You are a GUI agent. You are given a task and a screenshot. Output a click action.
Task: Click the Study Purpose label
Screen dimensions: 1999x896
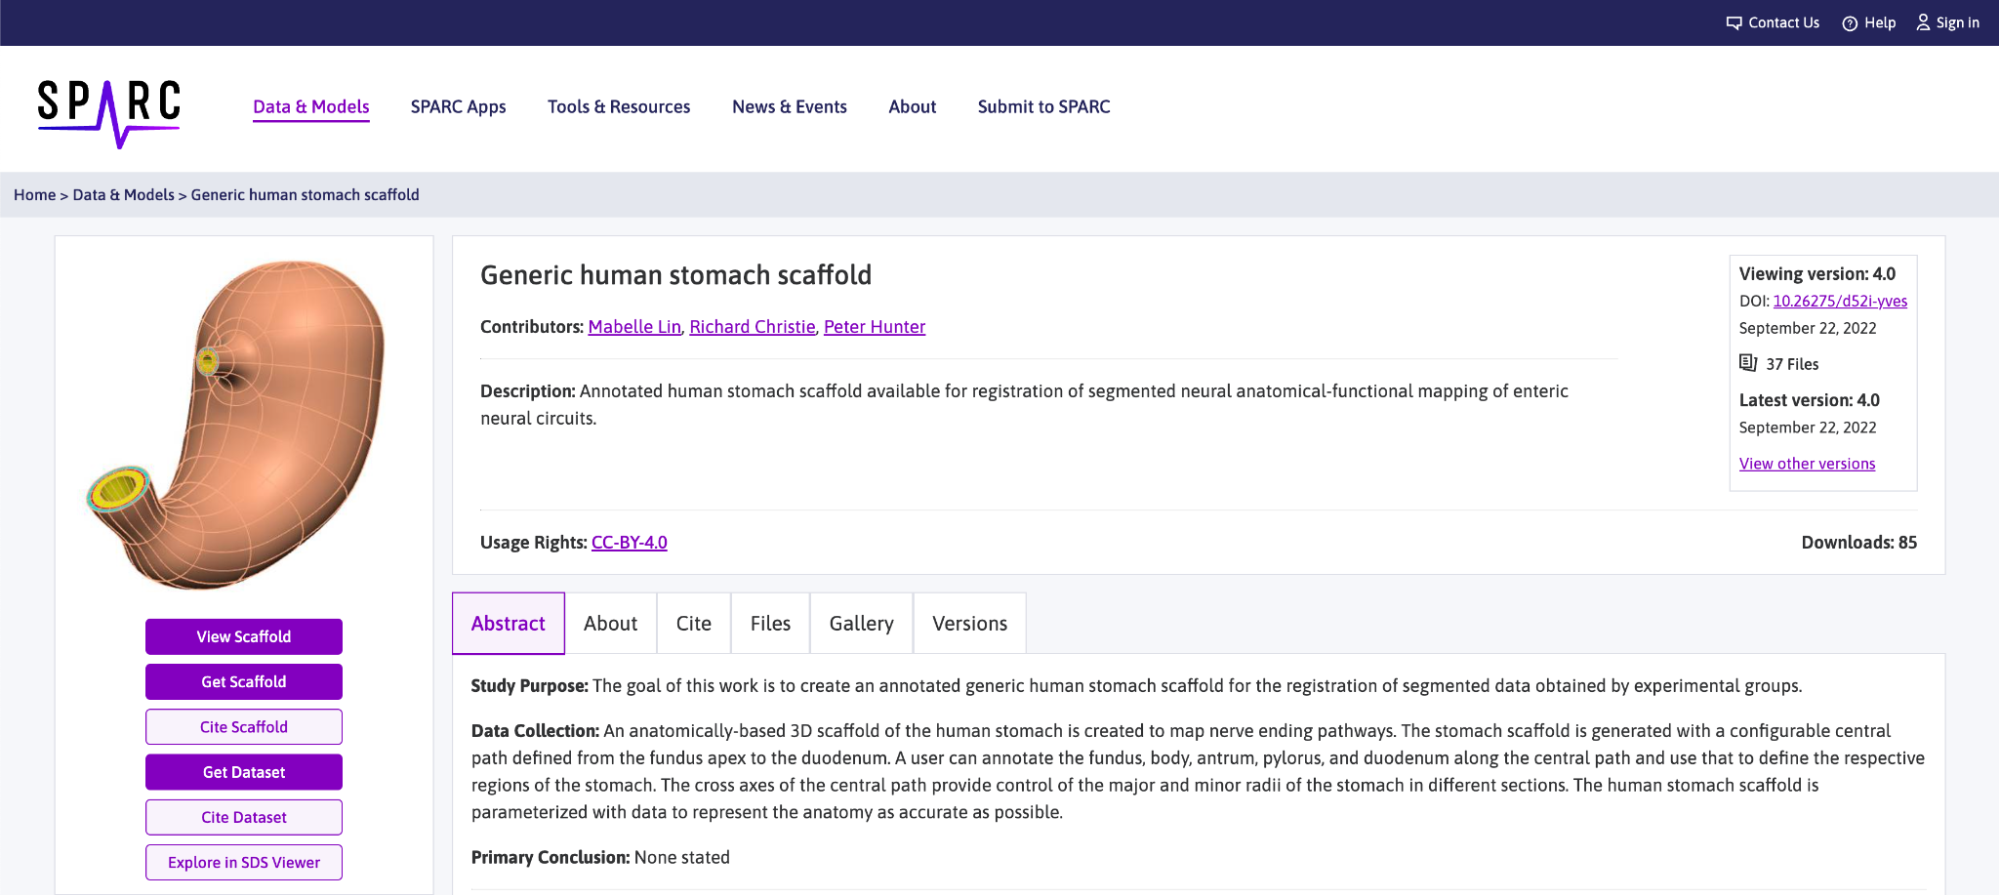tap(529, 686)
